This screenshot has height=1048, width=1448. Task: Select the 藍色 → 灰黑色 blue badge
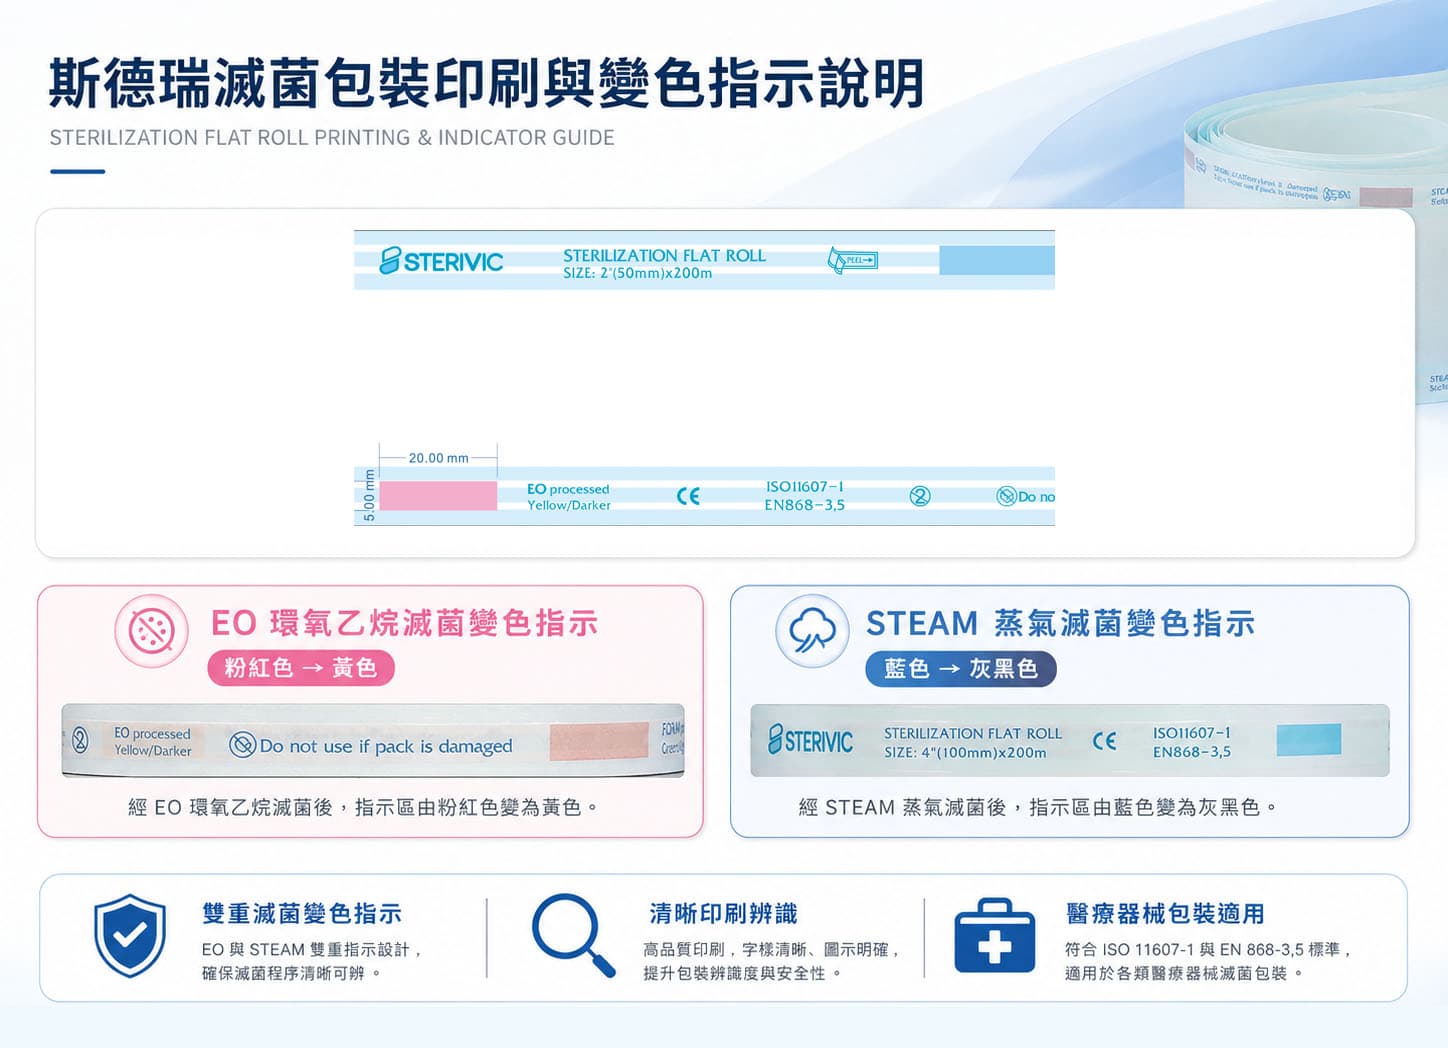(x=961, y=668)
